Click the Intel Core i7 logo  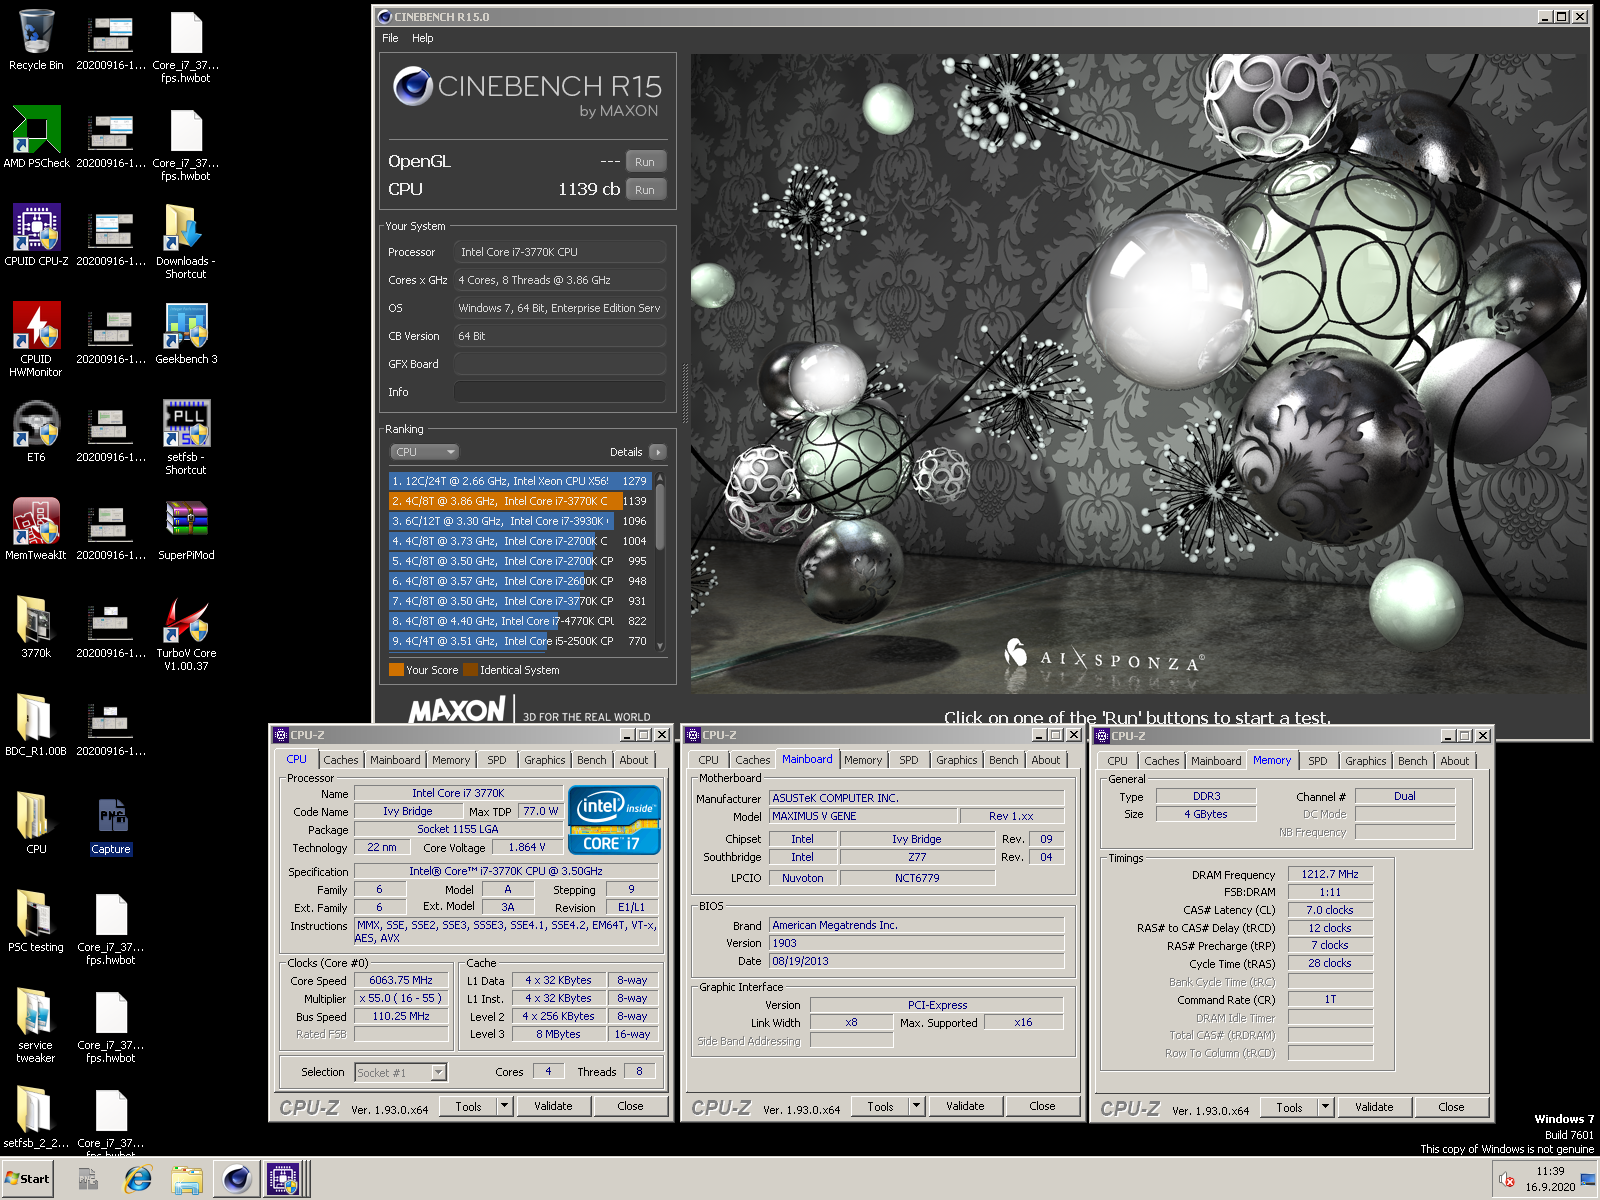click(614, 819)
